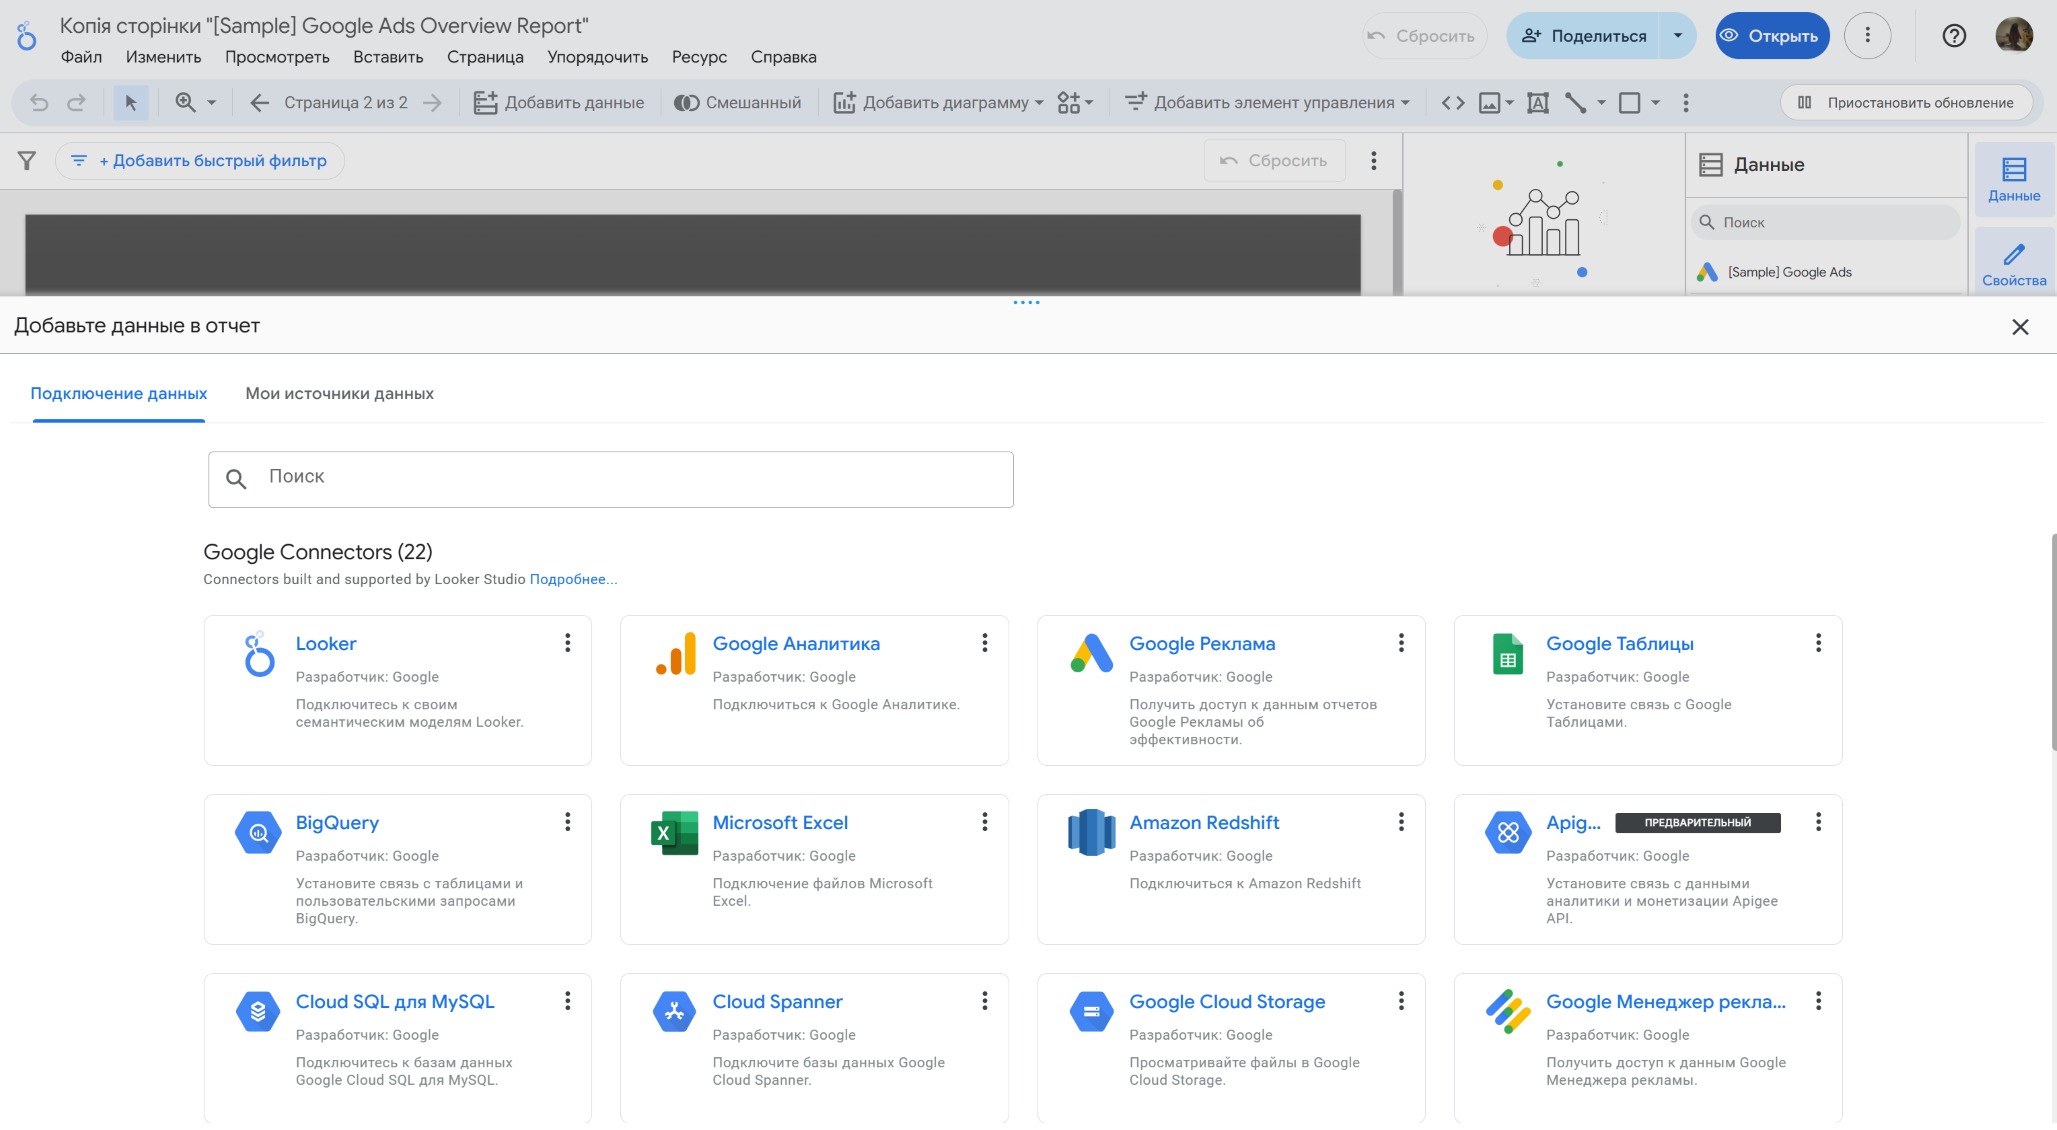Screen dimensions: 2057x1130
Task: Switch to Мои источники данных tab
Action: [x=339, y=393]
